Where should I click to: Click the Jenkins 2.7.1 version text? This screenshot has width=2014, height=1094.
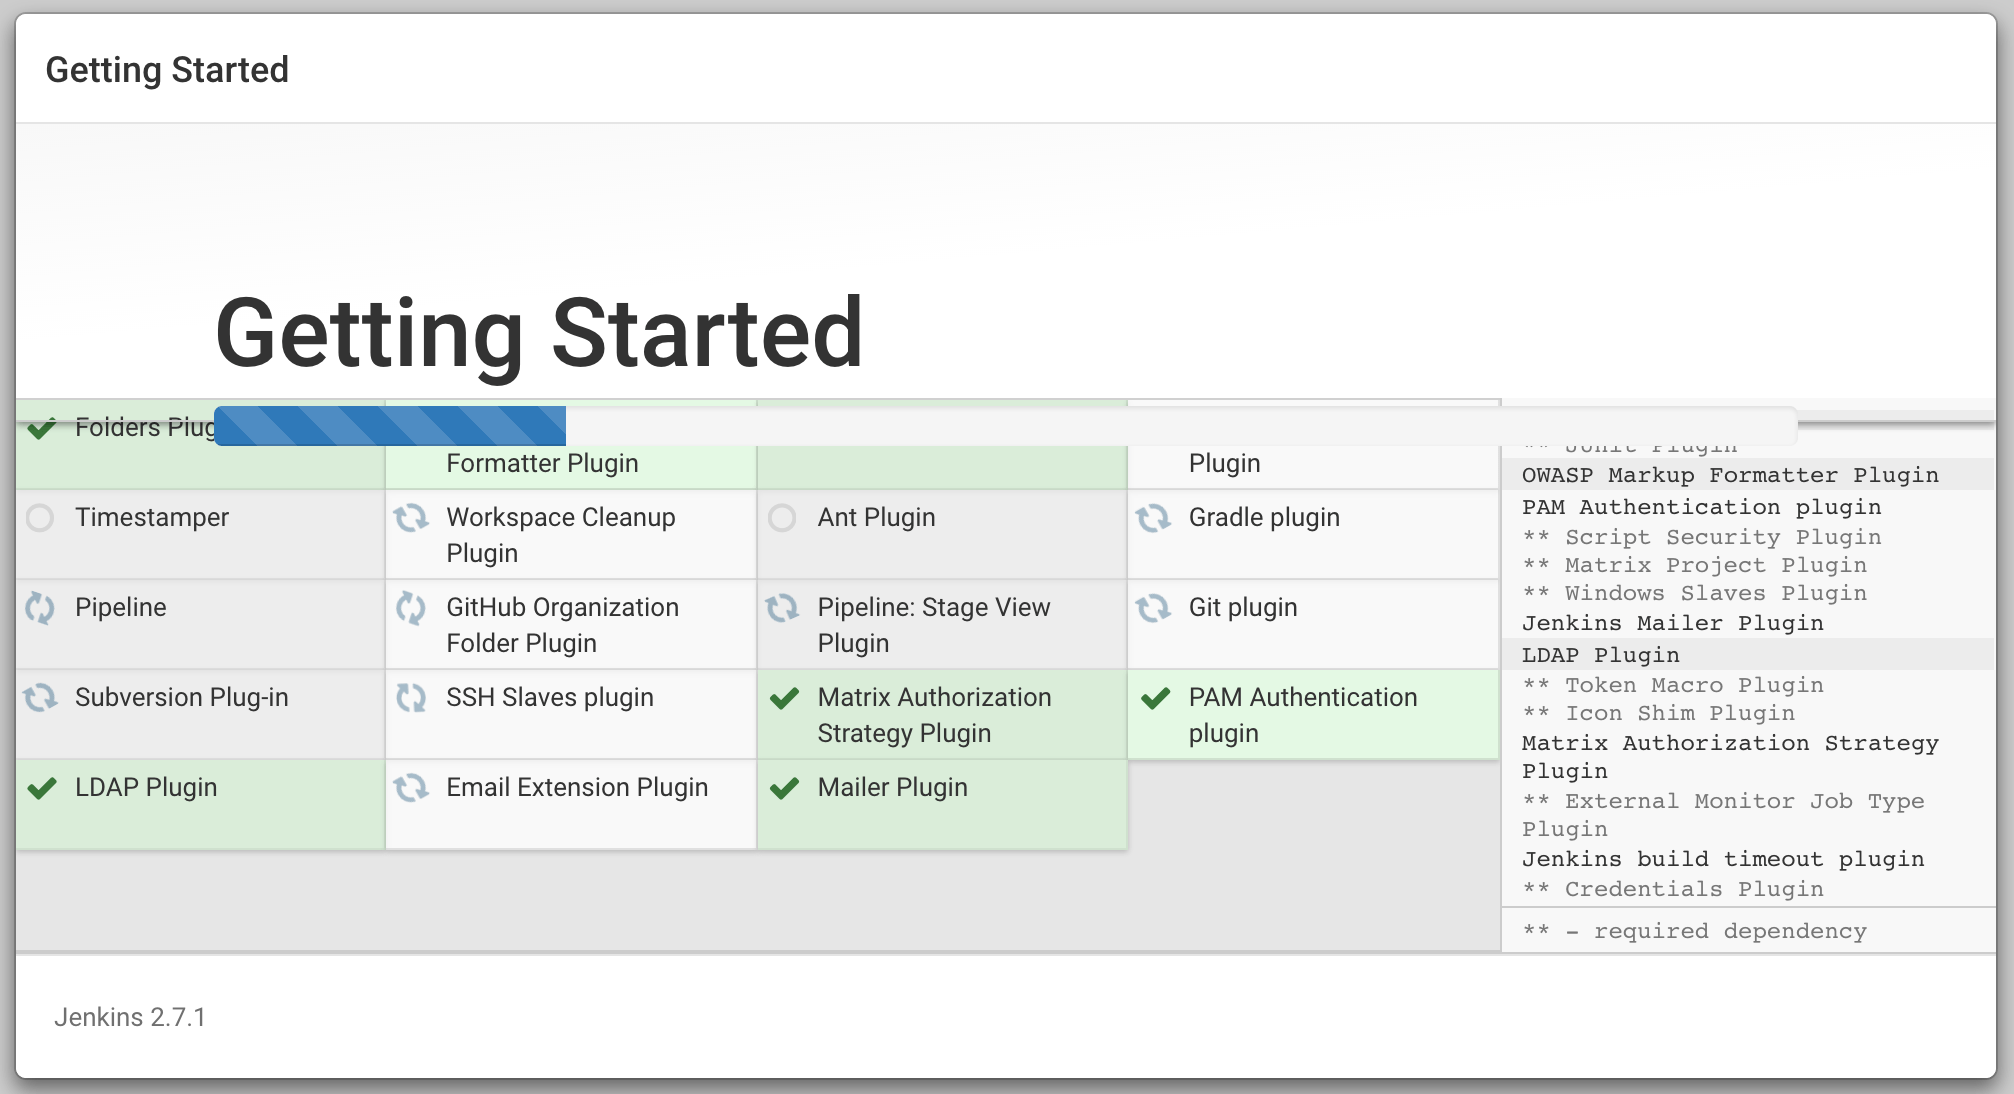click(130, 1017)
